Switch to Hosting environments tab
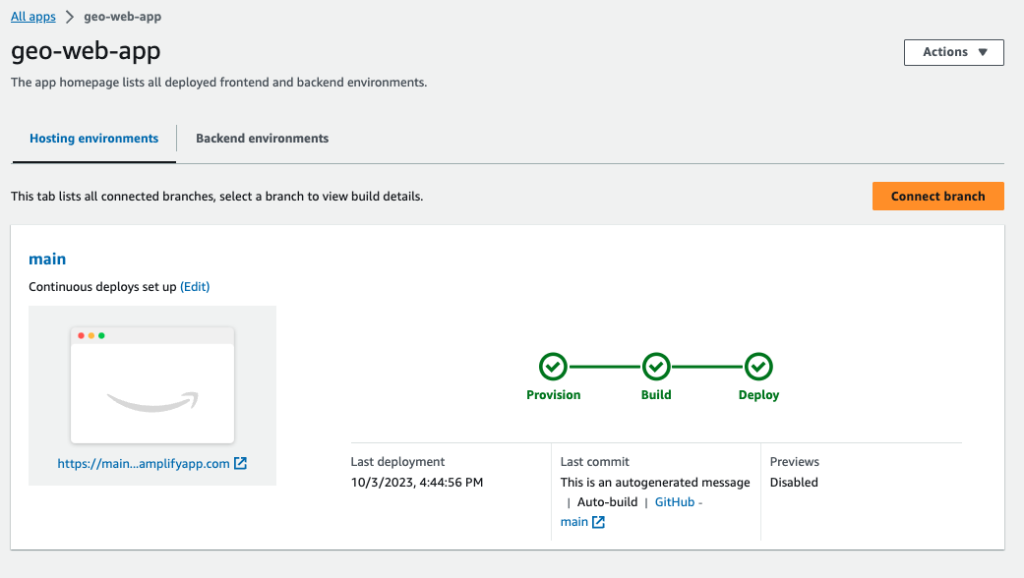The width and height of the screenshot is (1024, 578). pyautogui.click(x=94, y=138)
